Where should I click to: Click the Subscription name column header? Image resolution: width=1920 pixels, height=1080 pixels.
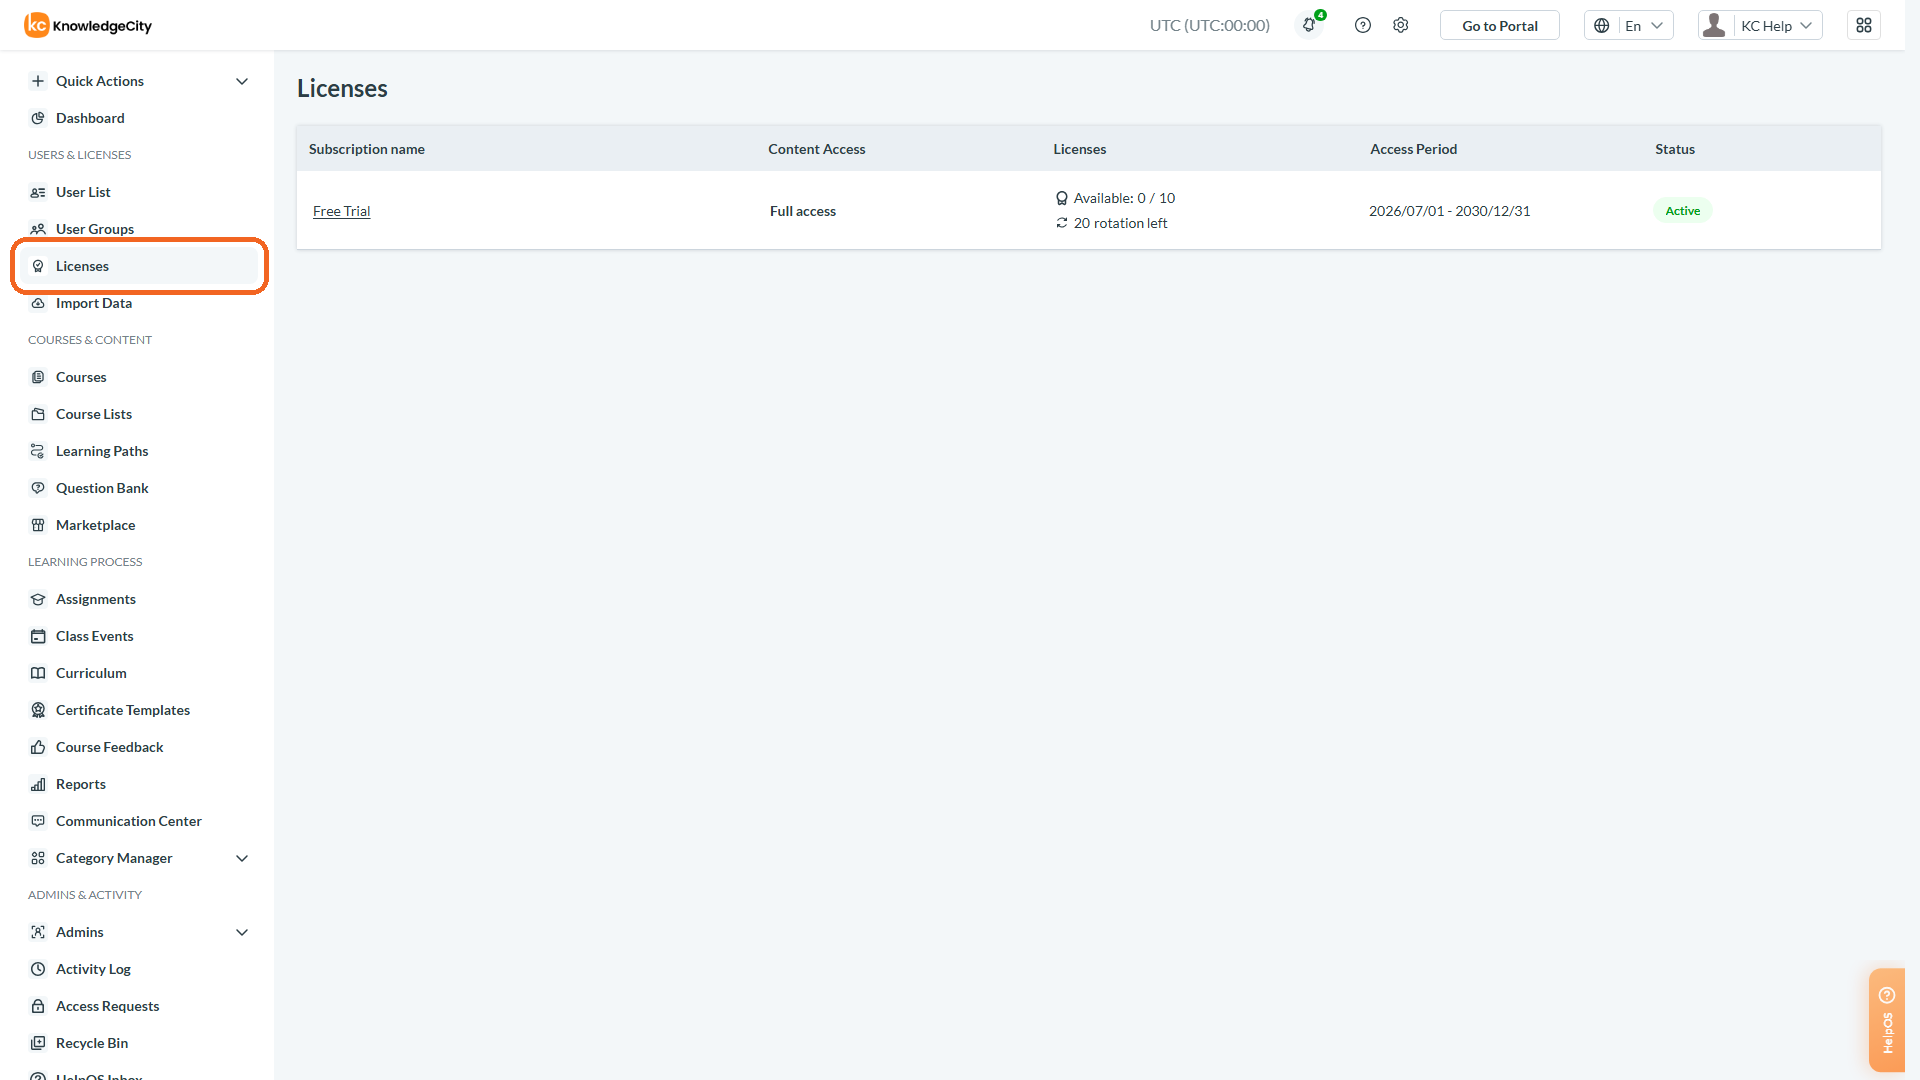click(366, 149)
